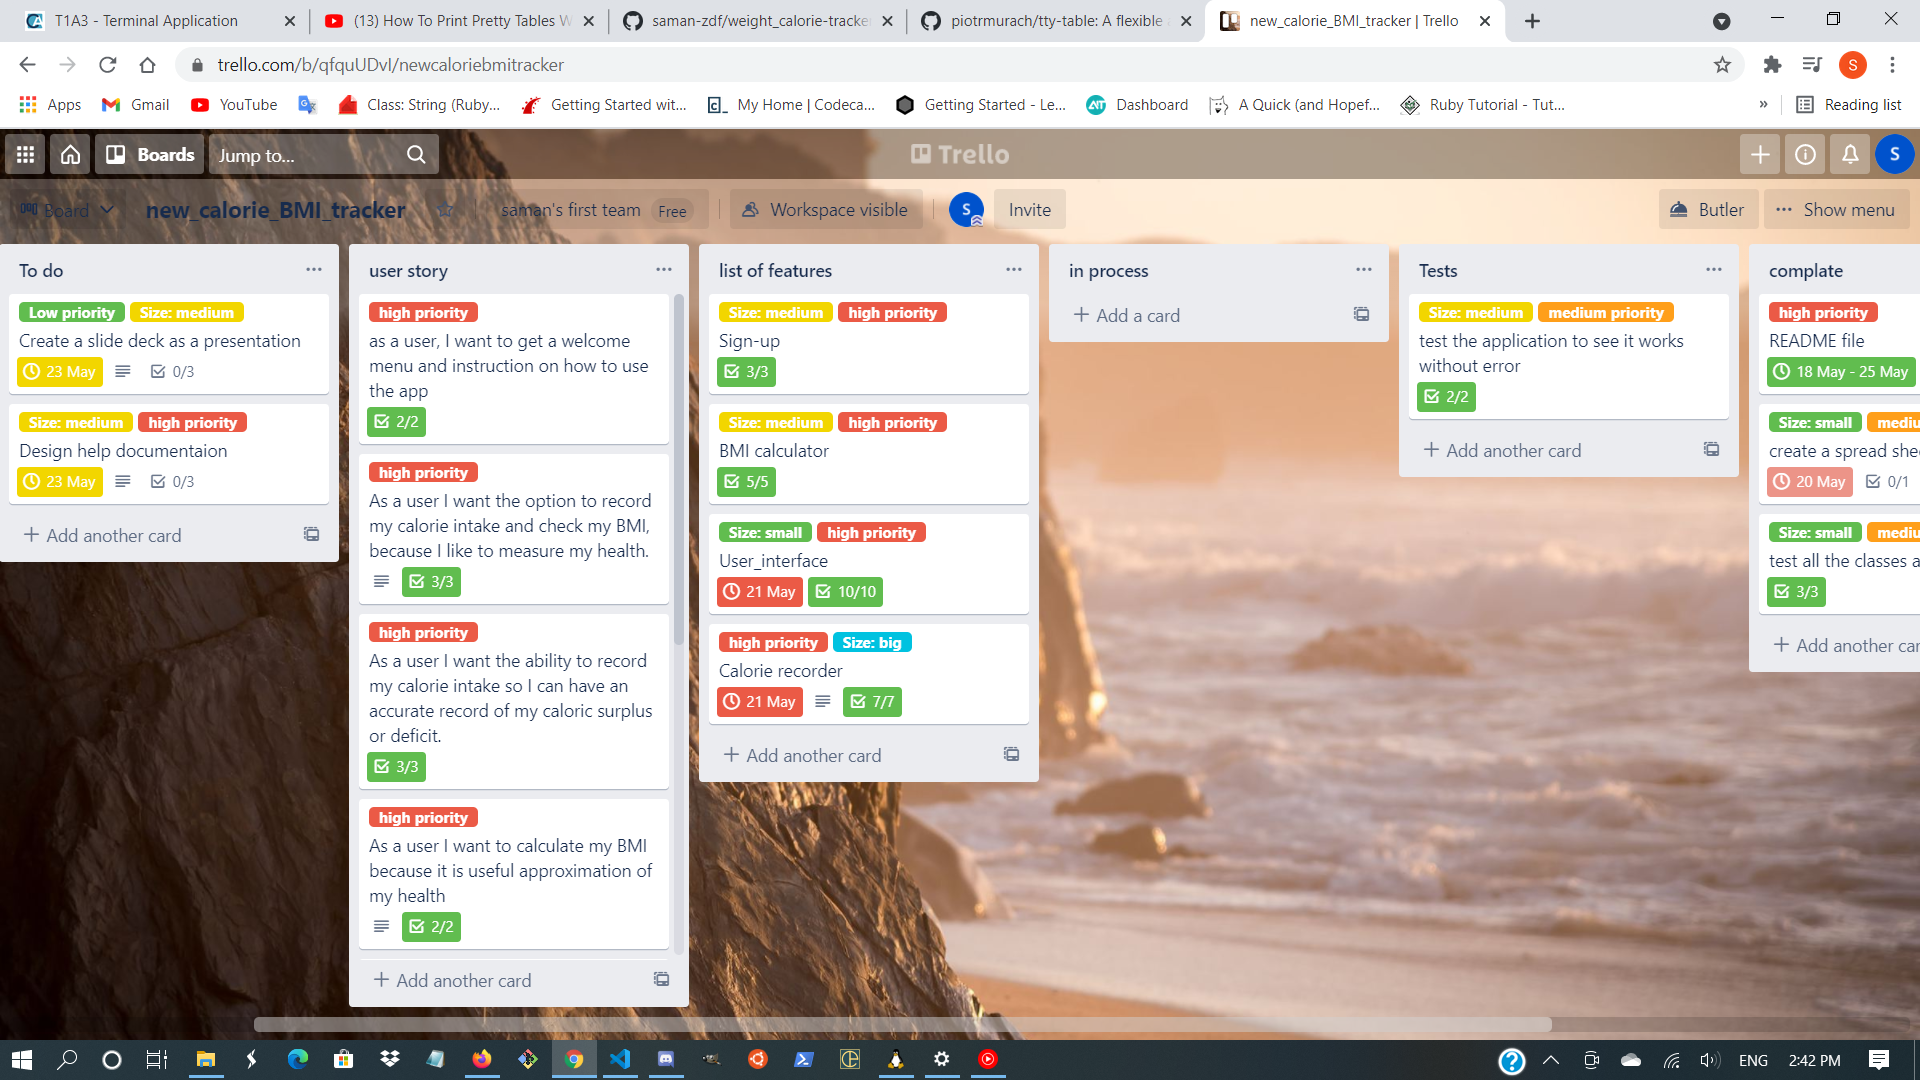Click the green Low priority label
The width and height of the screenshot is (1920, 1080).
72,313
